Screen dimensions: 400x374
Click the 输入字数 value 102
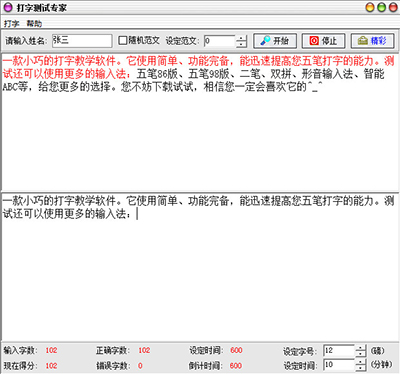pyautogui.click(x=51, y=350)
